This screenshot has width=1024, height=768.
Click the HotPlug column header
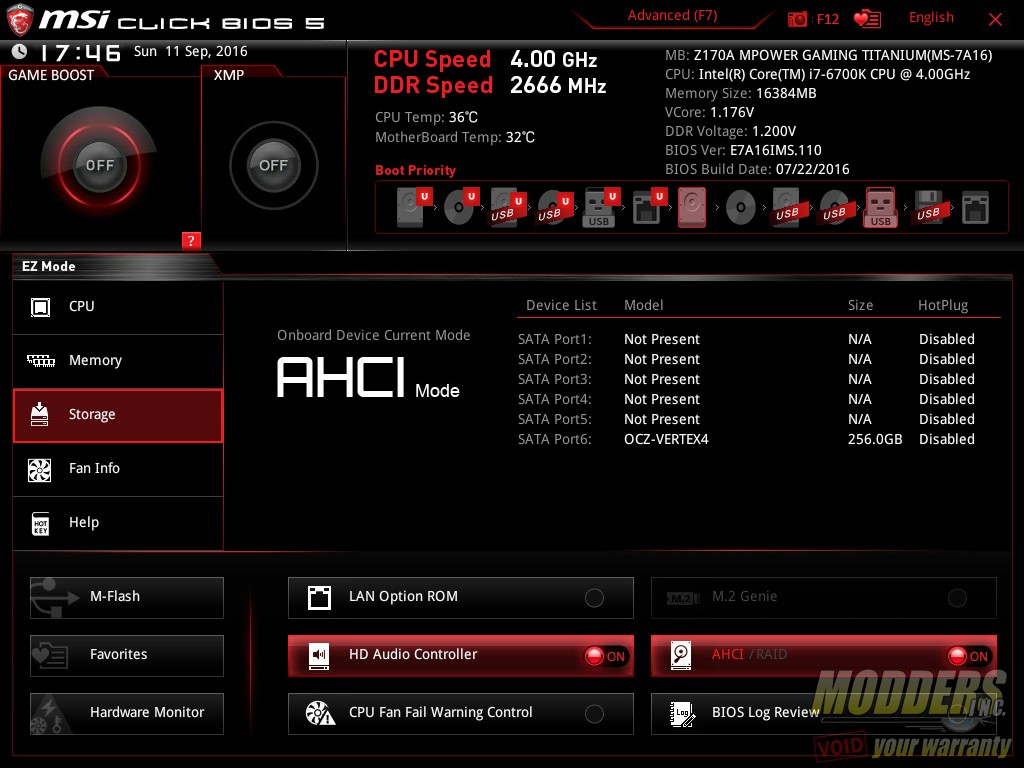coord(943,306)
